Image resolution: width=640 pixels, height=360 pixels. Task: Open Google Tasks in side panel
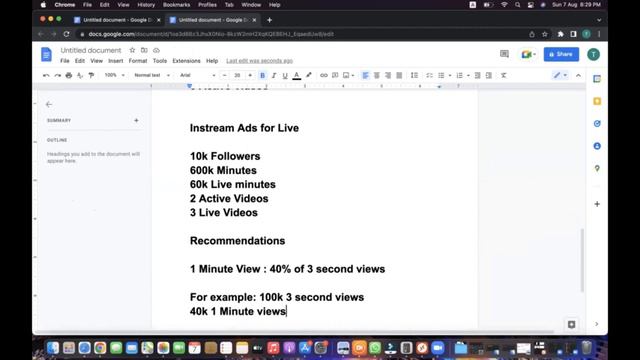(597, 124)
